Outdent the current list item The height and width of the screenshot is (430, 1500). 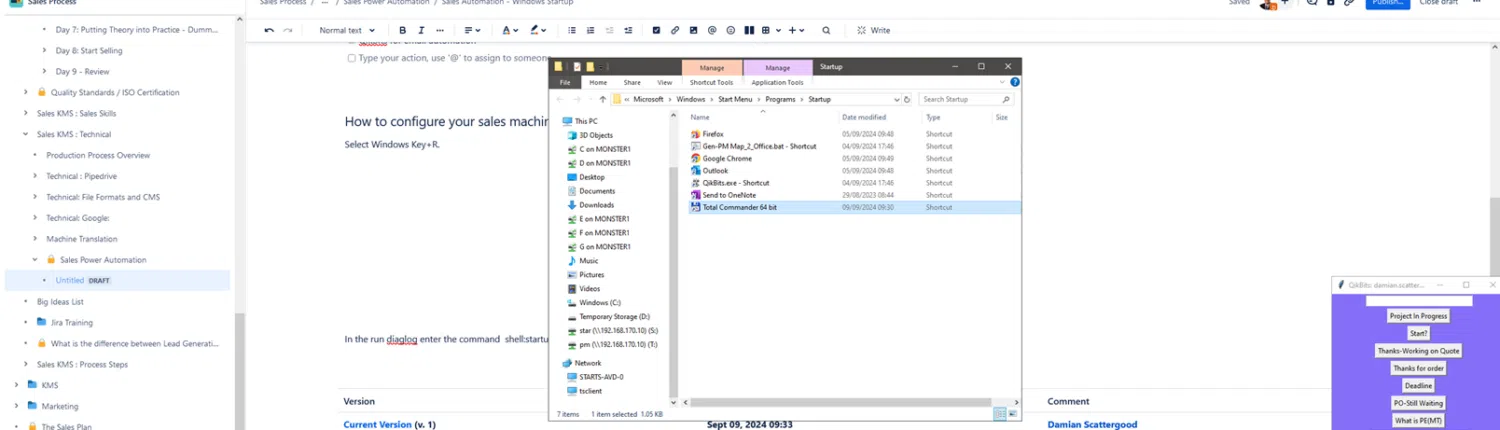coord(609,31)
